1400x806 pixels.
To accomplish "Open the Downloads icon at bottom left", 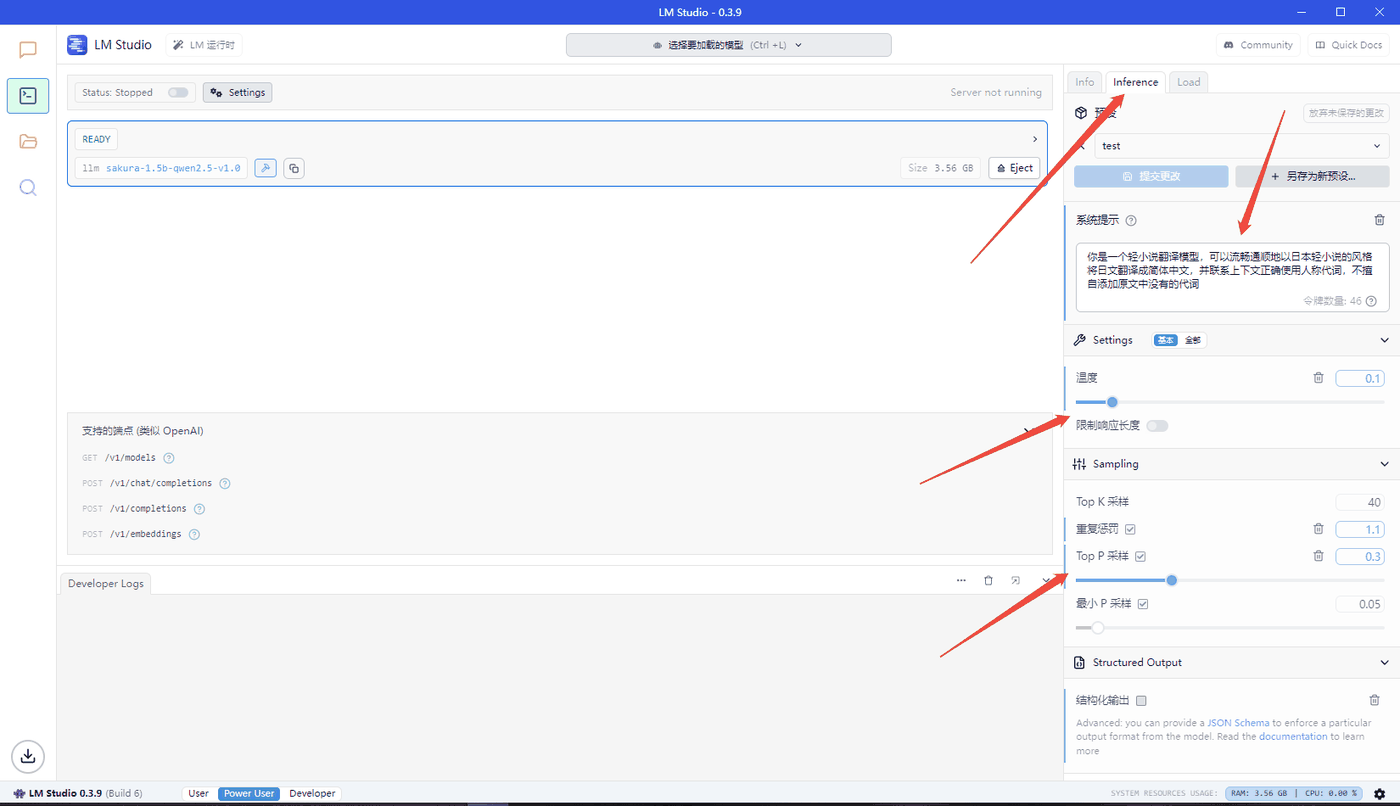I will point(28,755).
